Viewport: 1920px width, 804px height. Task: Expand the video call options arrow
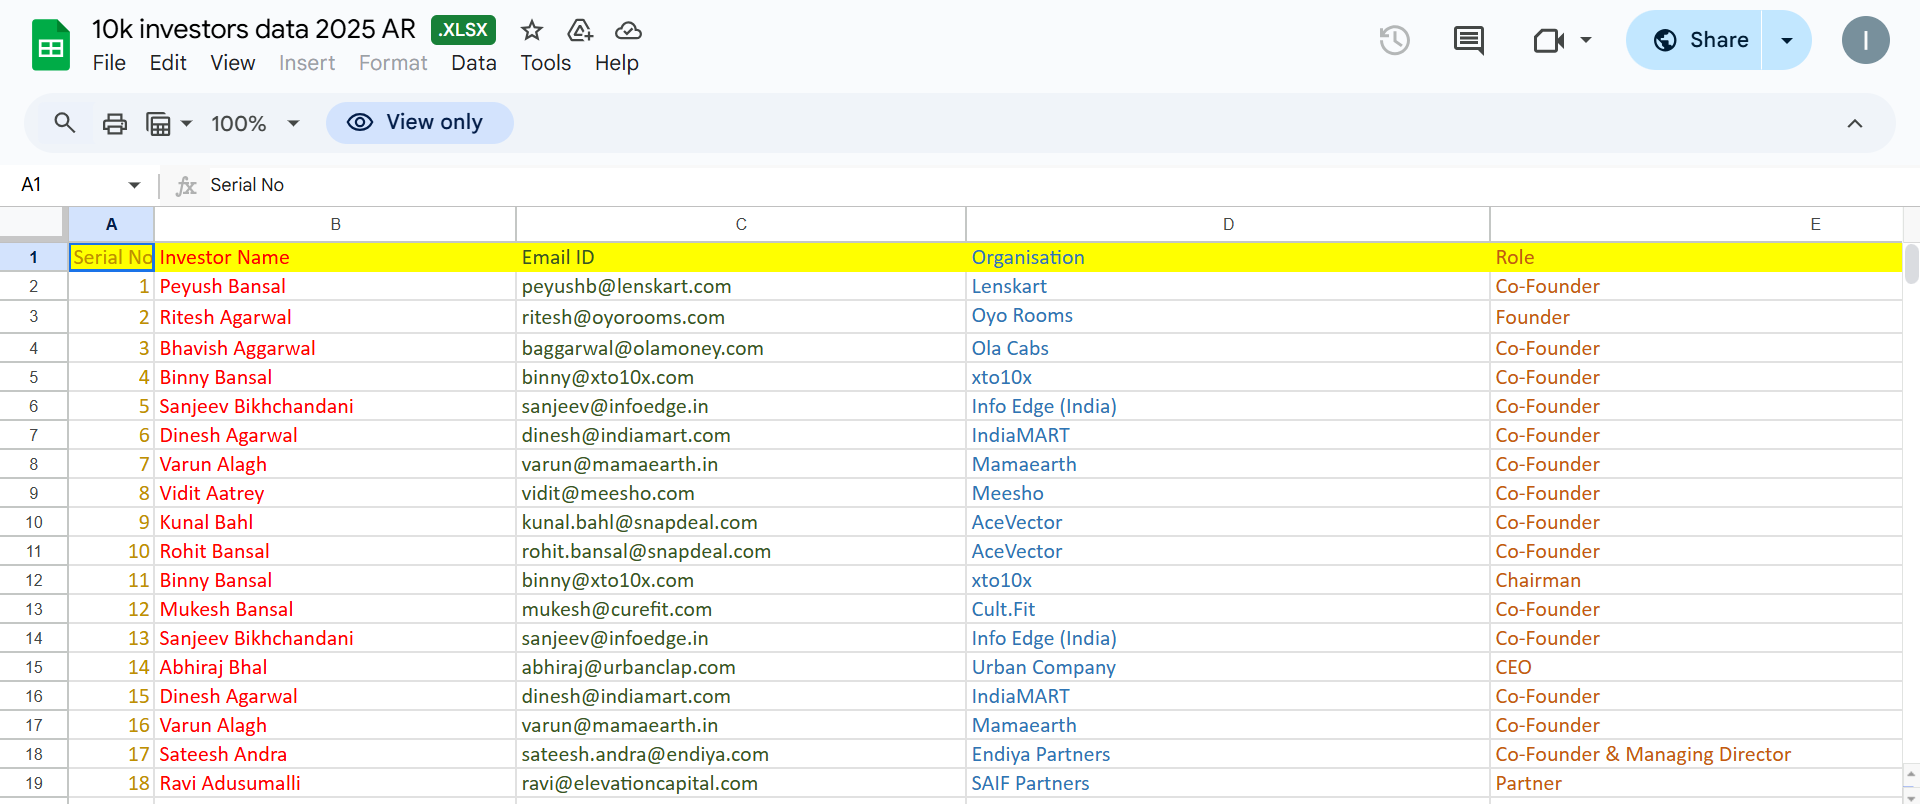click(x=1586, y=40)
